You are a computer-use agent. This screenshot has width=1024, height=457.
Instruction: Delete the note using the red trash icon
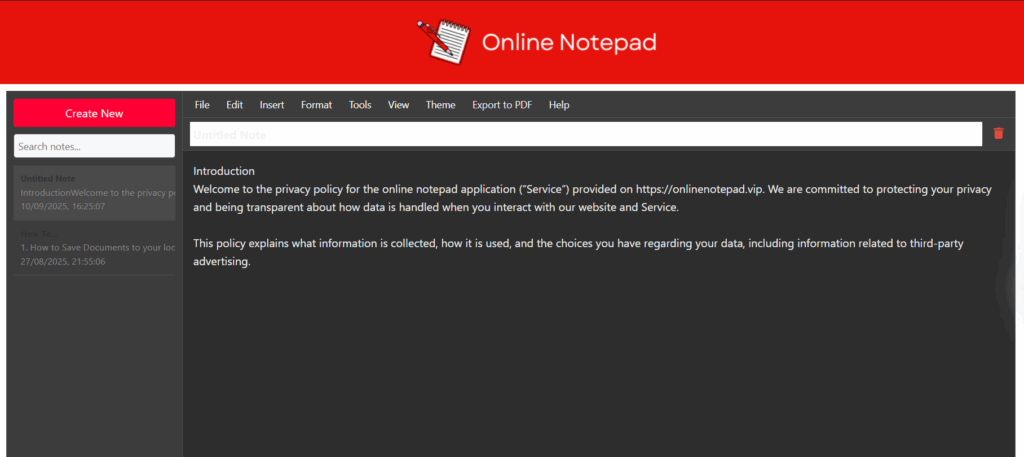(x=998, y=134)
